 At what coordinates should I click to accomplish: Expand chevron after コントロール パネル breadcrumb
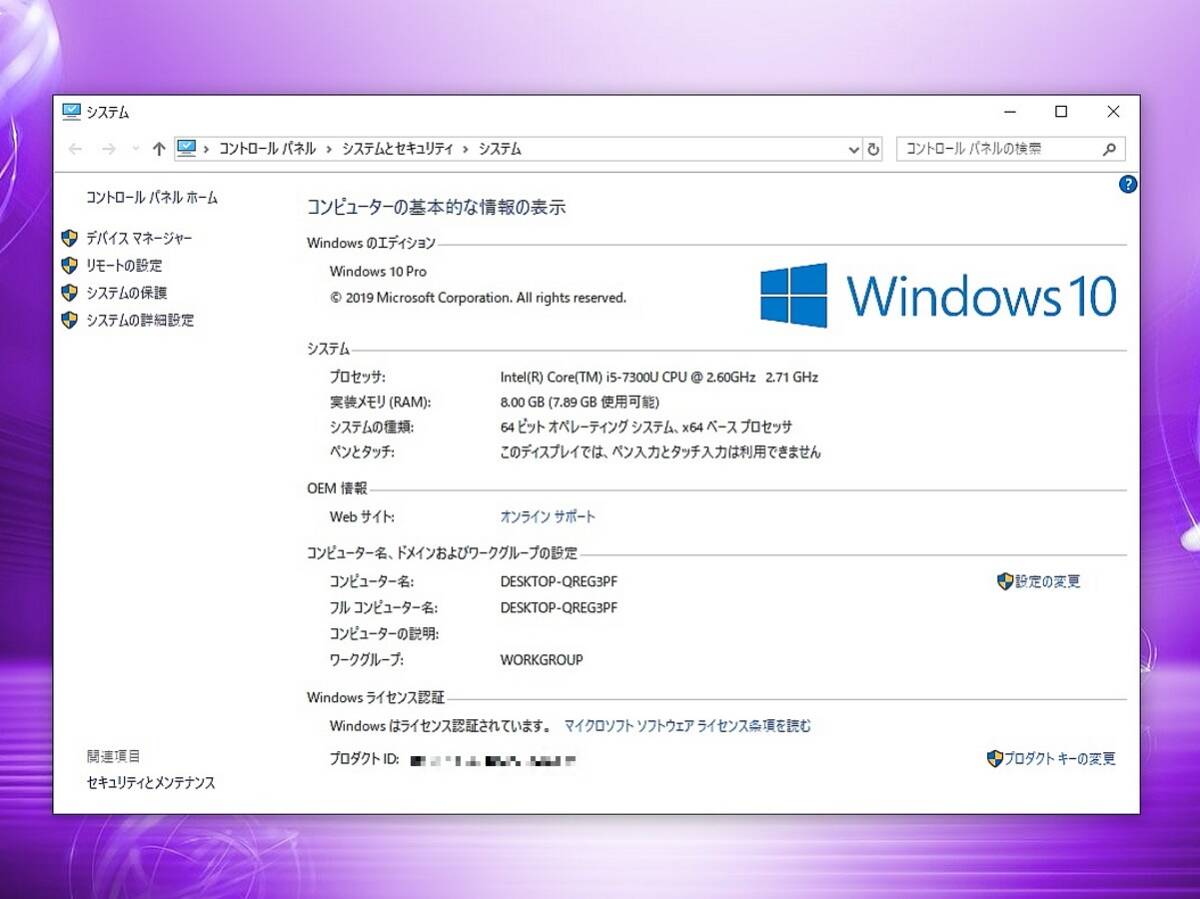pyautogui.click(x=329, y=149)
